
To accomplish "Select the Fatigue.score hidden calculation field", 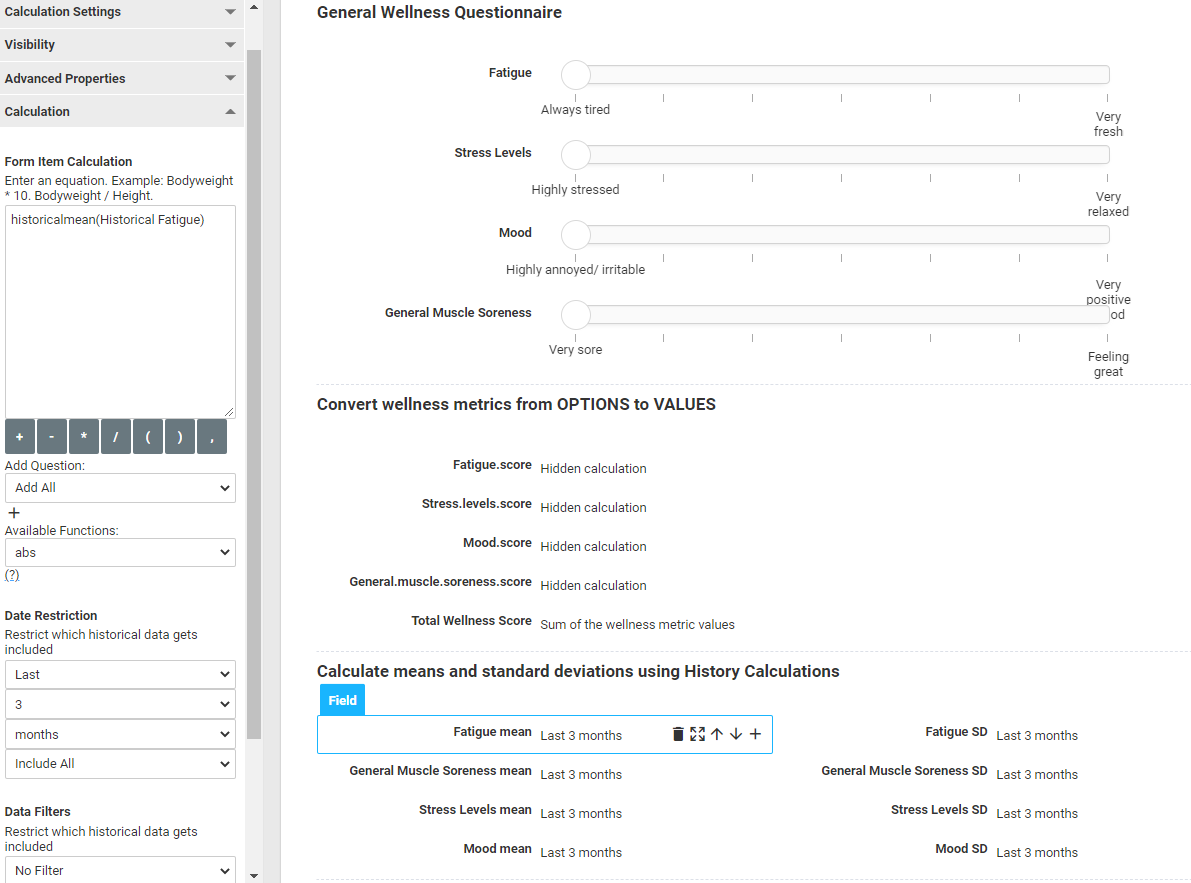I will (752, 467).
